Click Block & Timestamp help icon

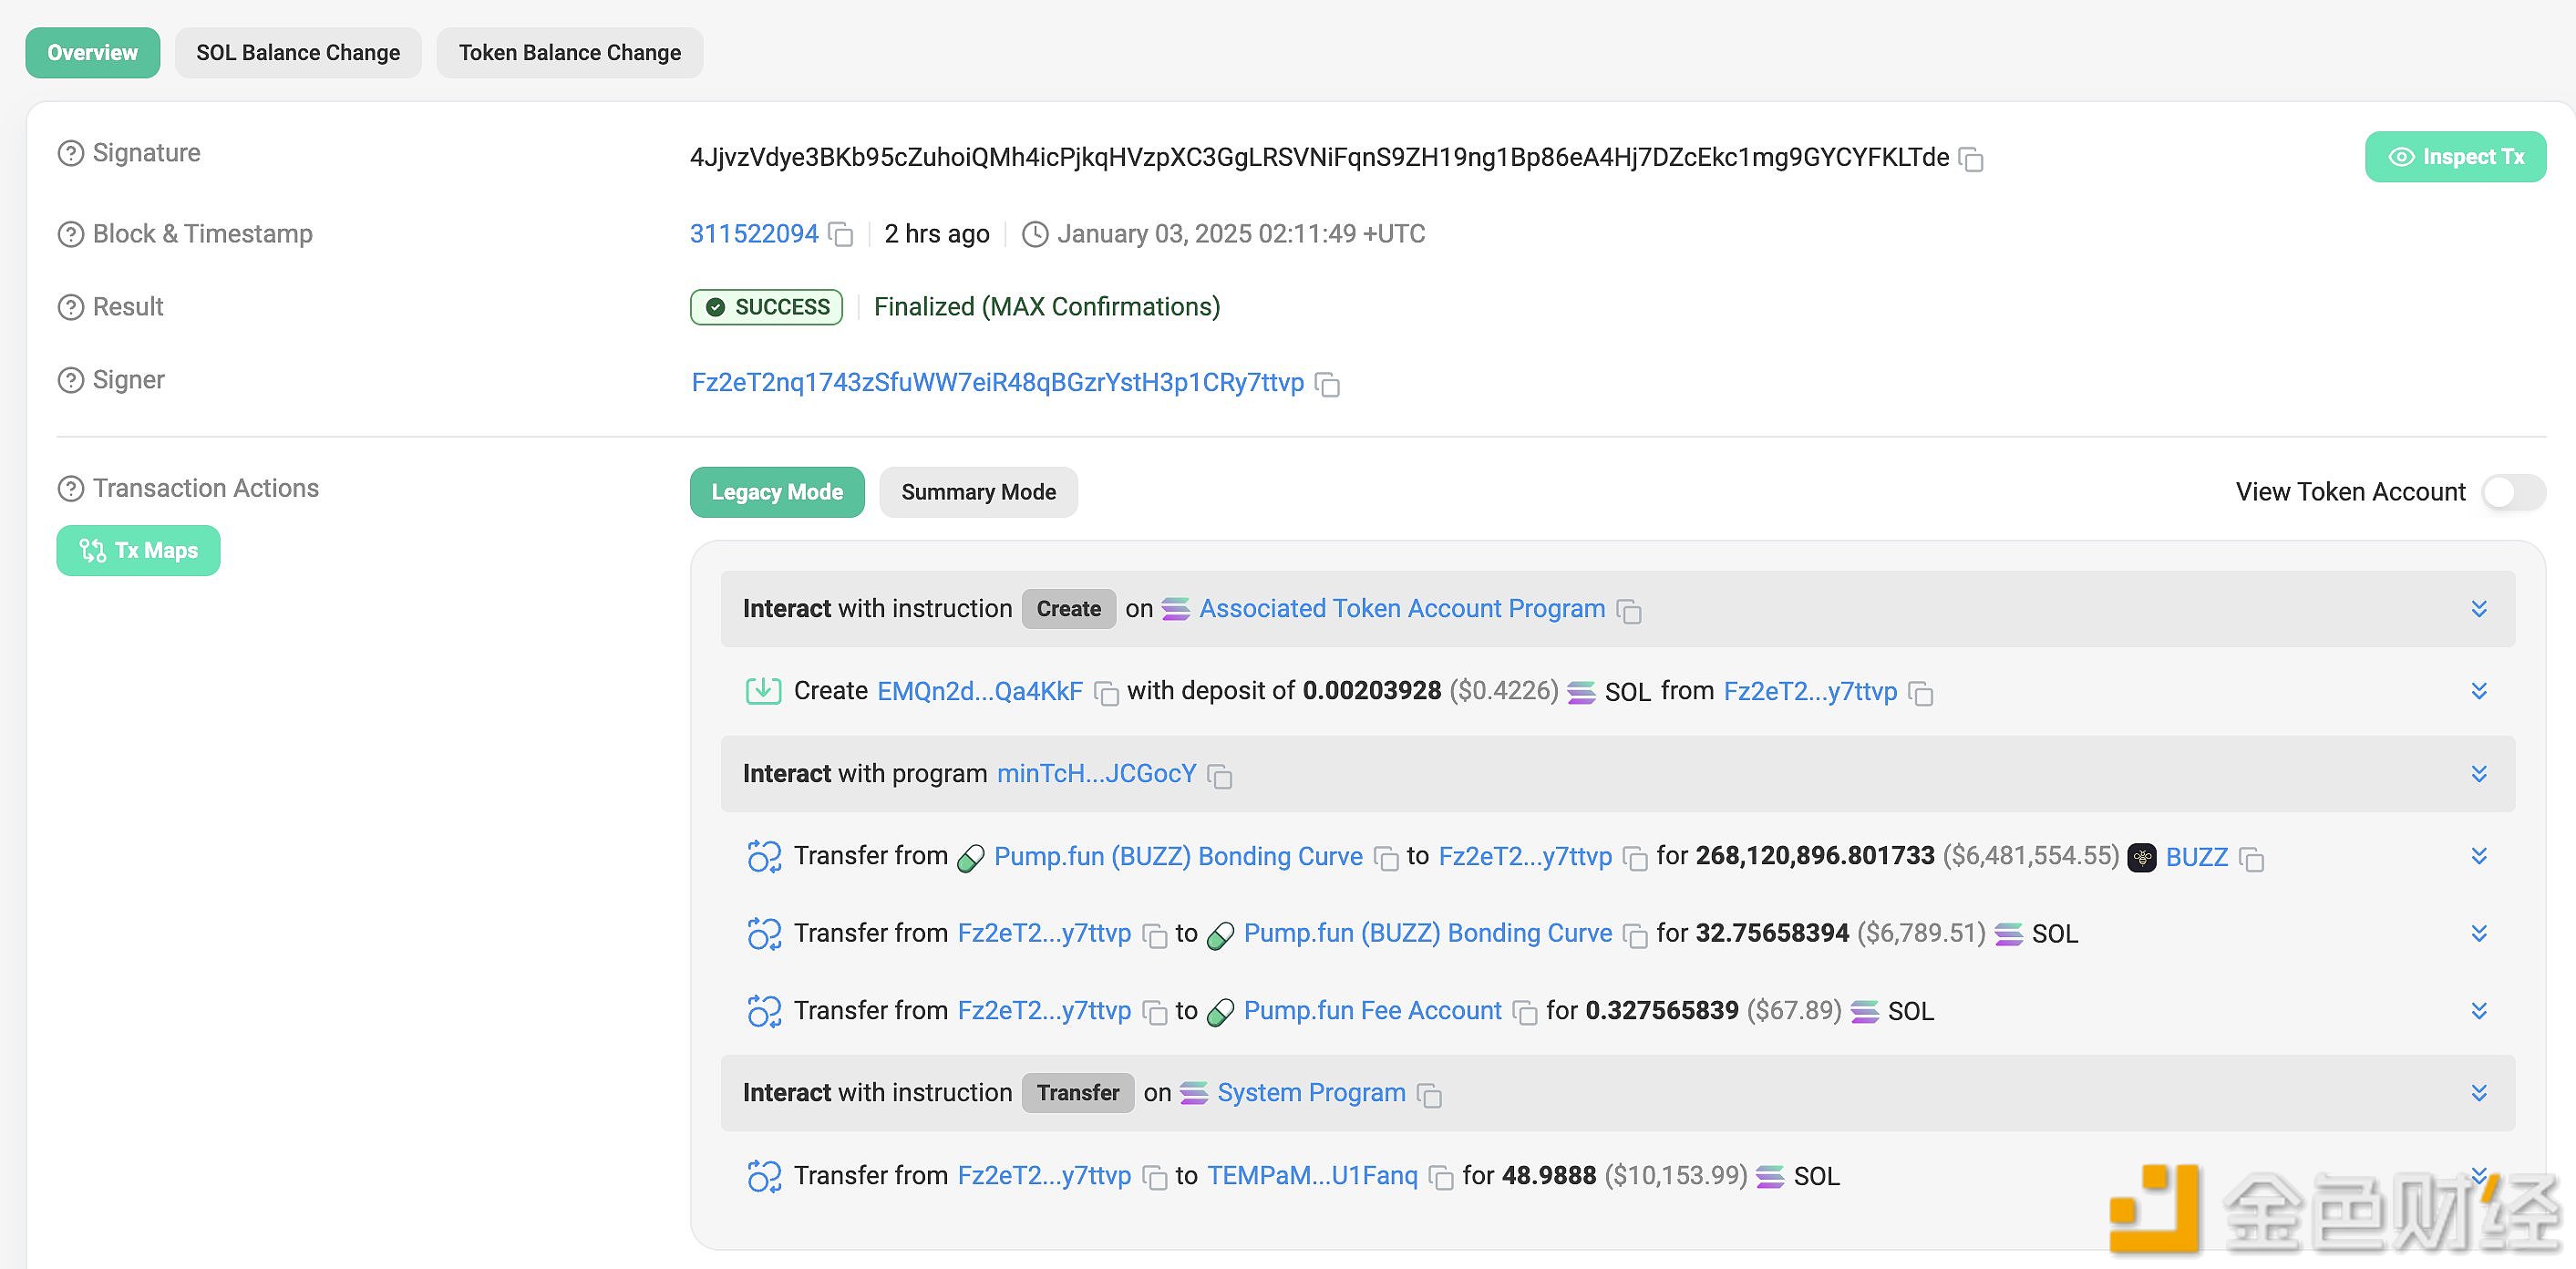coord(71,234)
